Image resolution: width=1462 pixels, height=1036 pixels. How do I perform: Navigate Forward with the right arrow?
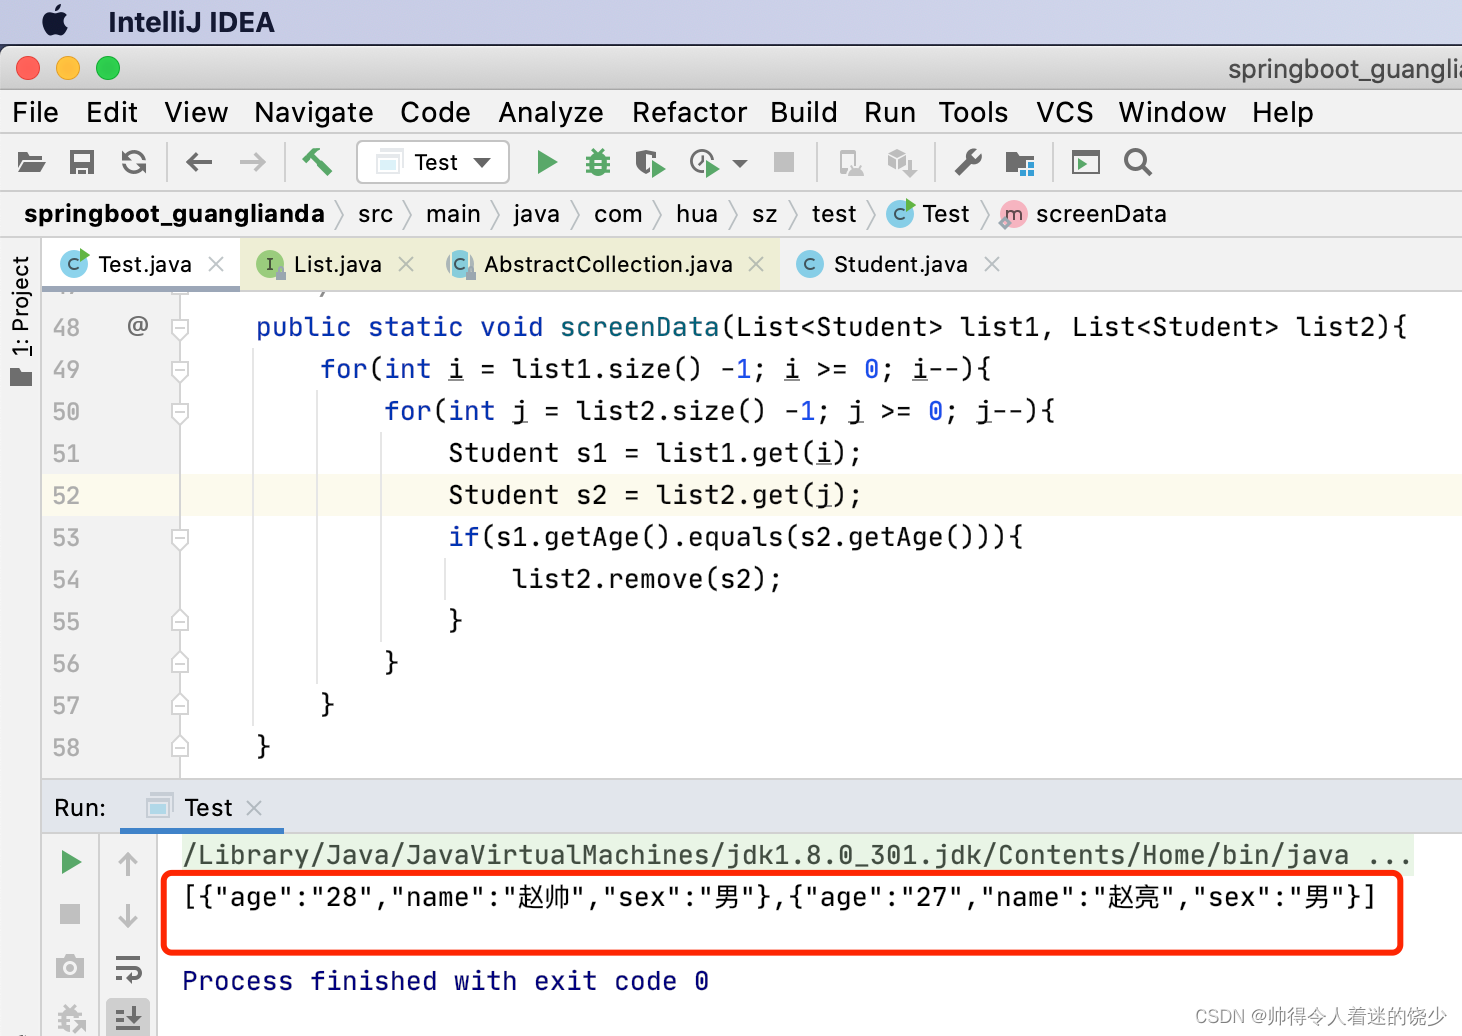tap(253, 162)
